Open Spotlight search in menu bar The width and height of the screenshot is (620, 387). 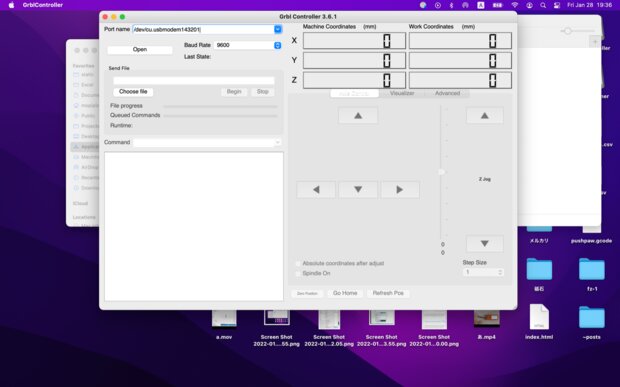pos(543,5)
